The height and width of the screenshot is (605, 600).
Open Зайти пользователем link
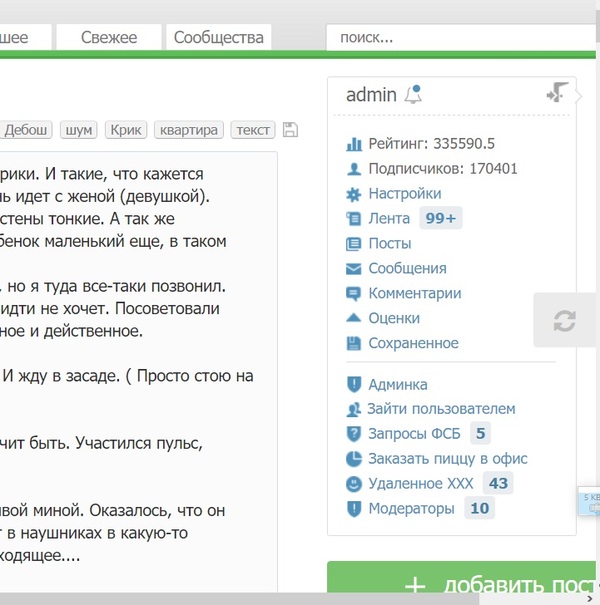[441, 409]
